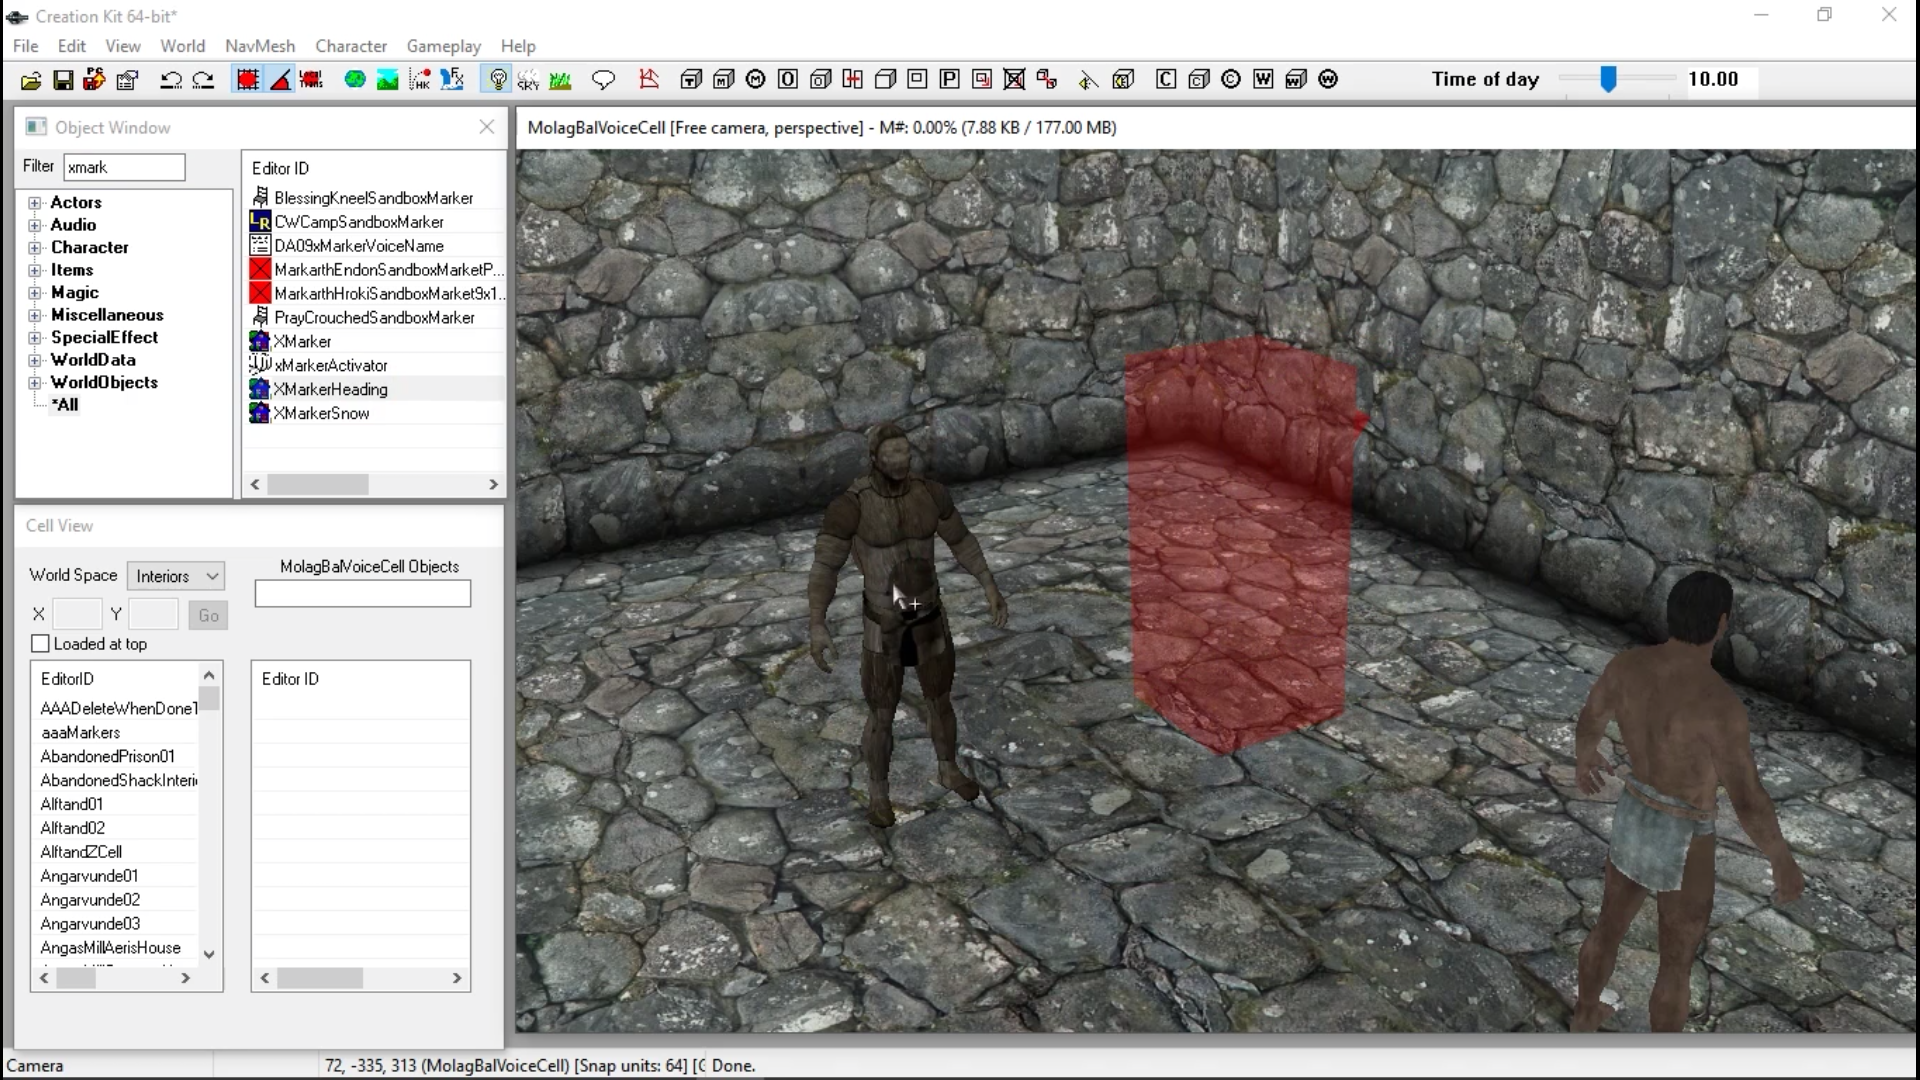
Task: Toggle the snap to angle icon
Action: [x=281, y=80]
